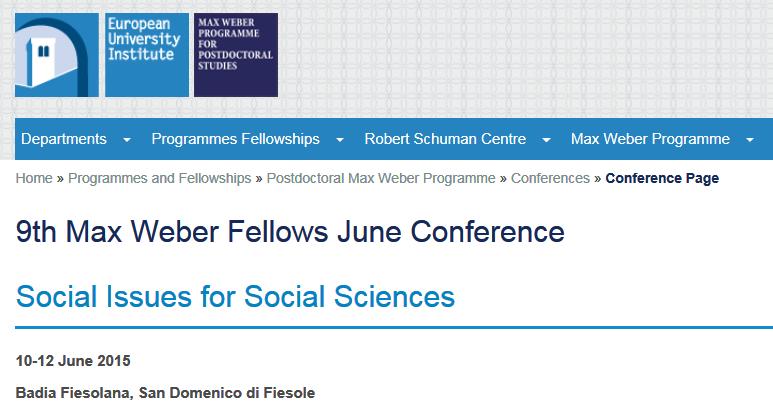The width and height of the screenshot is (773, 410).
Task: Open the Departments menu item
Action: pyautogui.click(x=64, y=139)
